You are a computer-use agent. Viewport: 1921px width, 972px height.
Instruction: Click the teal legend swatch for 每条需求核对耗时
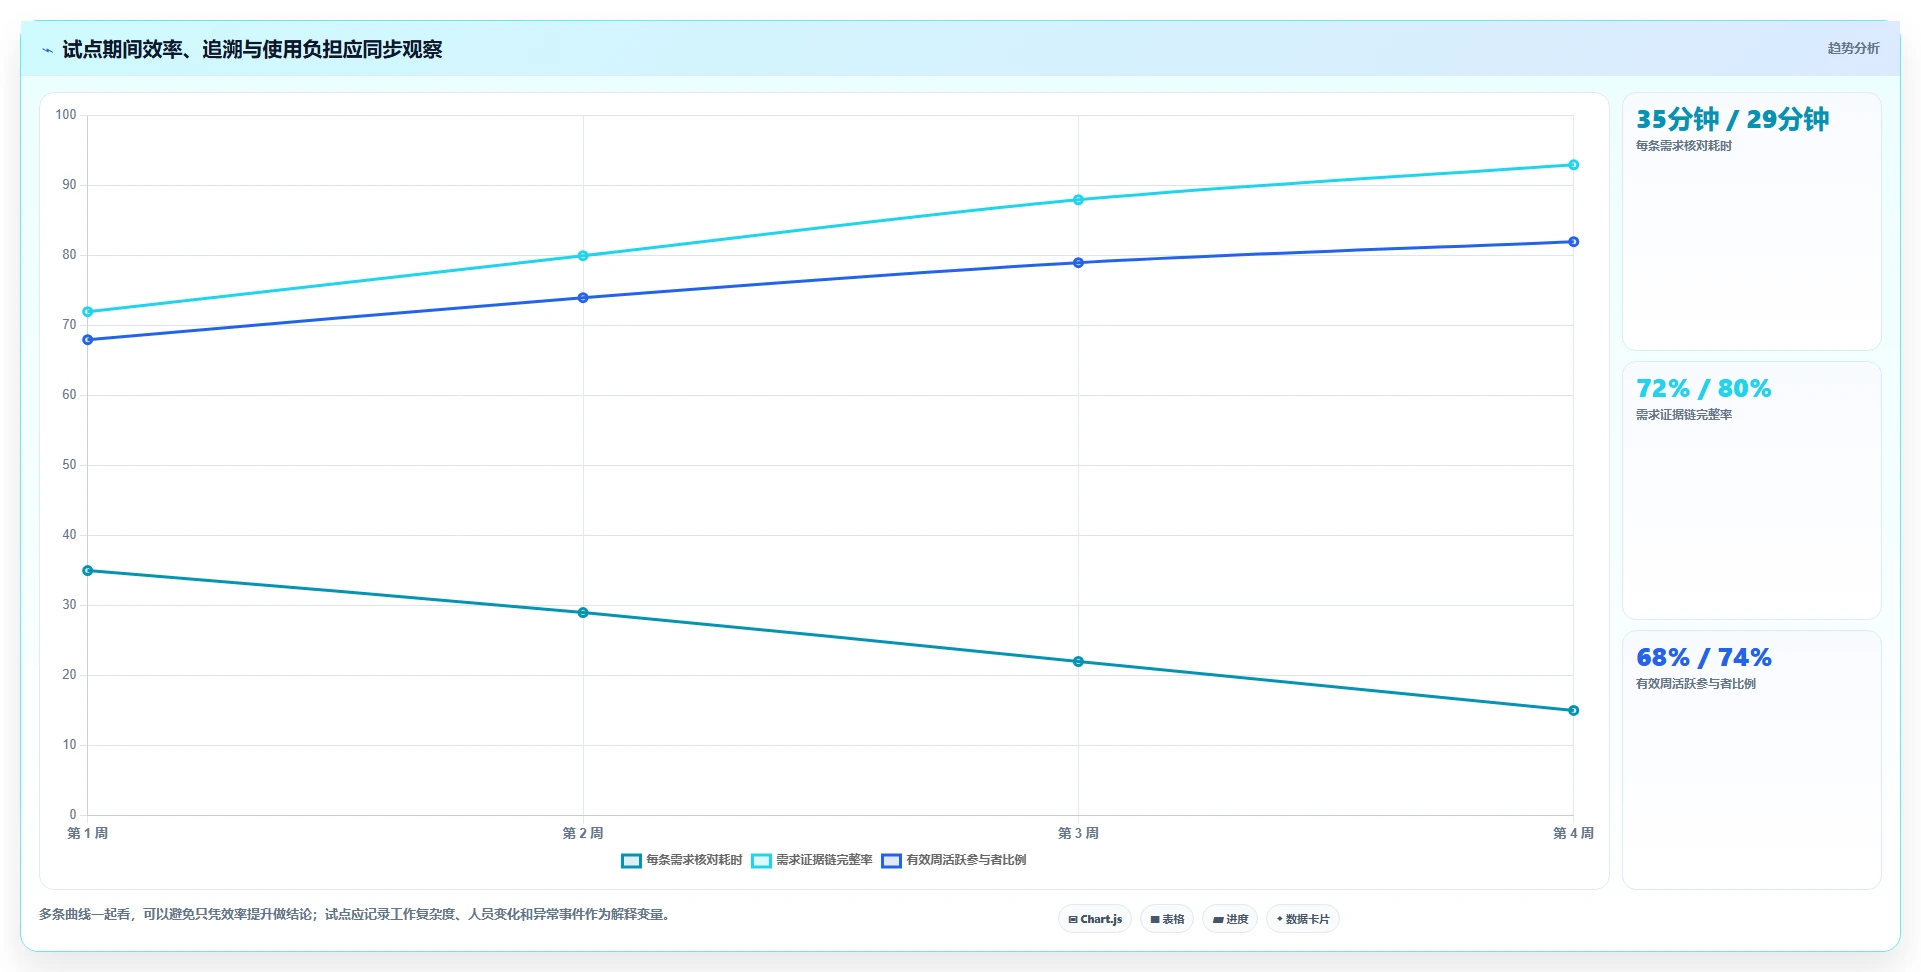click(x=631, y=861)
